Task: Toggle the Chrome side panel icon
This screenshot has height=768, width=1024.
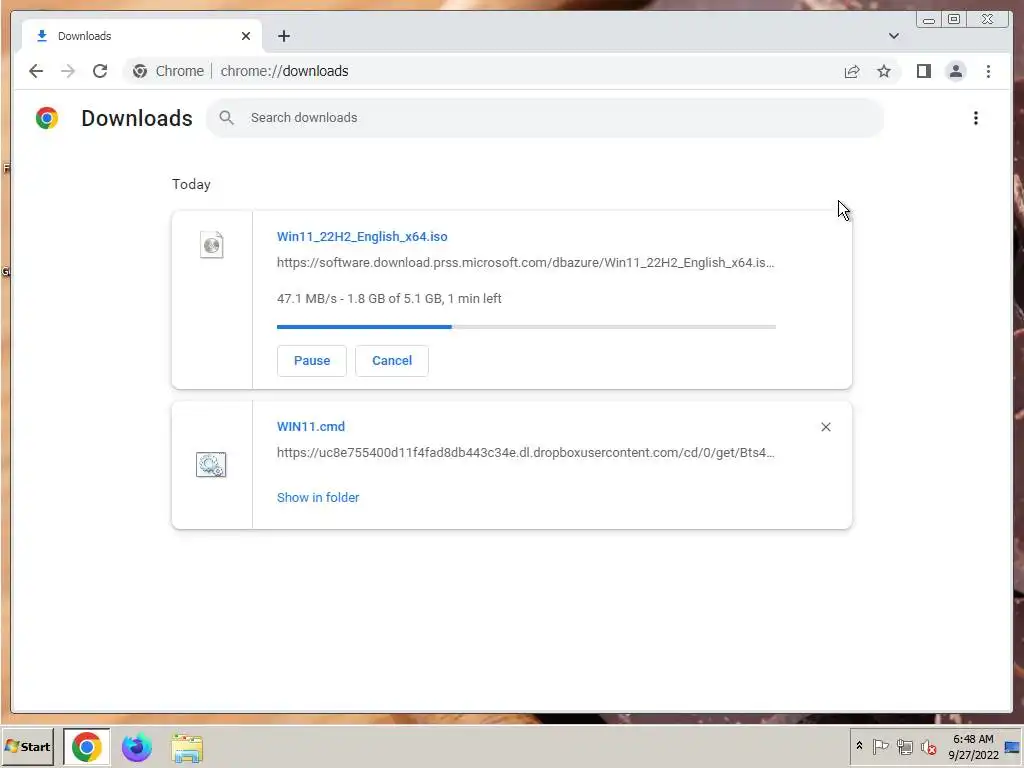Action: pyautogui.click(x=923, y=71)
